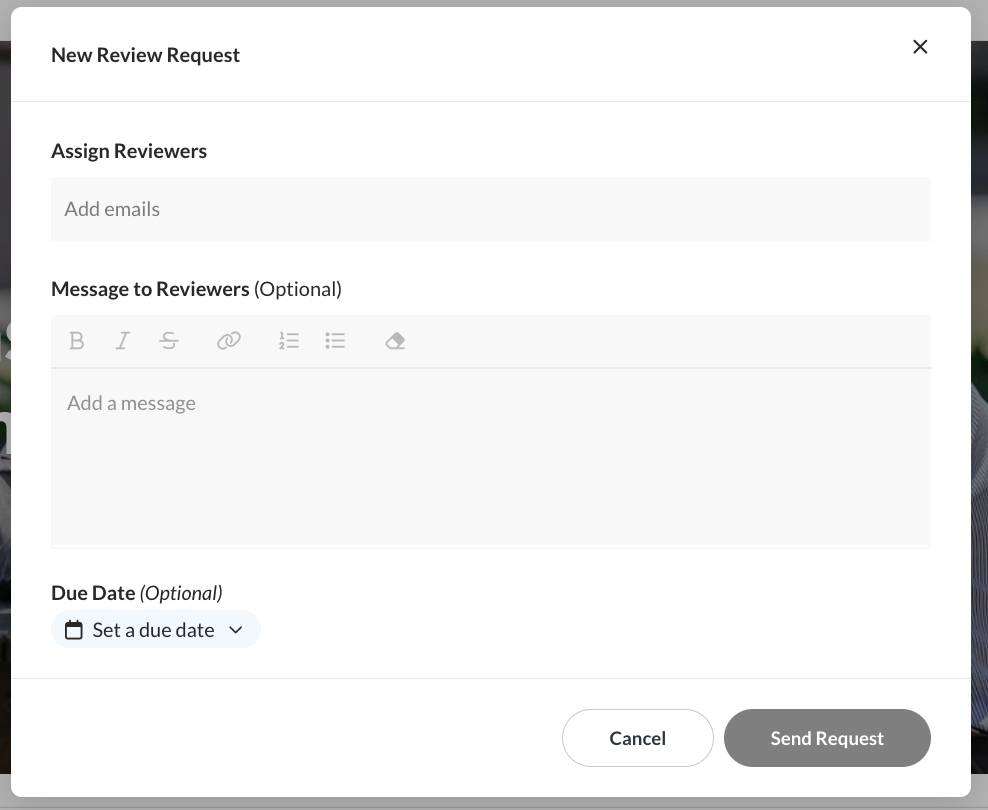Viewport: 988px width, 810px height.
Task: Expand the due date chevron arrow
Action: [x=236, y=630]
